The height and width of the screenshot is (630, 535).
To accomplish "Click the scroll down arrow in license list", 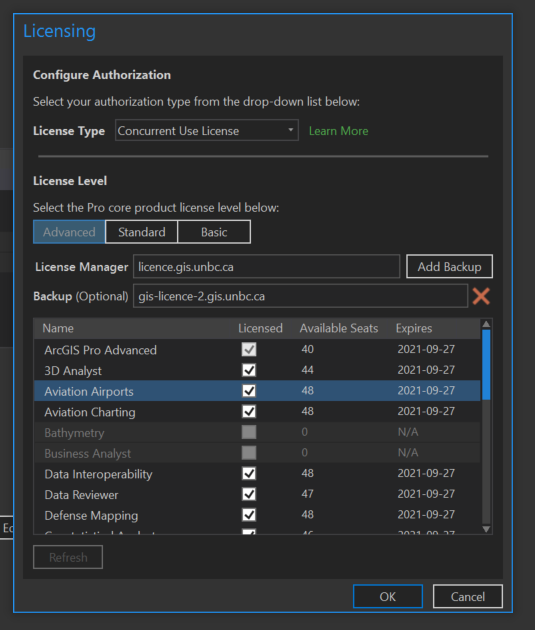I will click(486, 529).
